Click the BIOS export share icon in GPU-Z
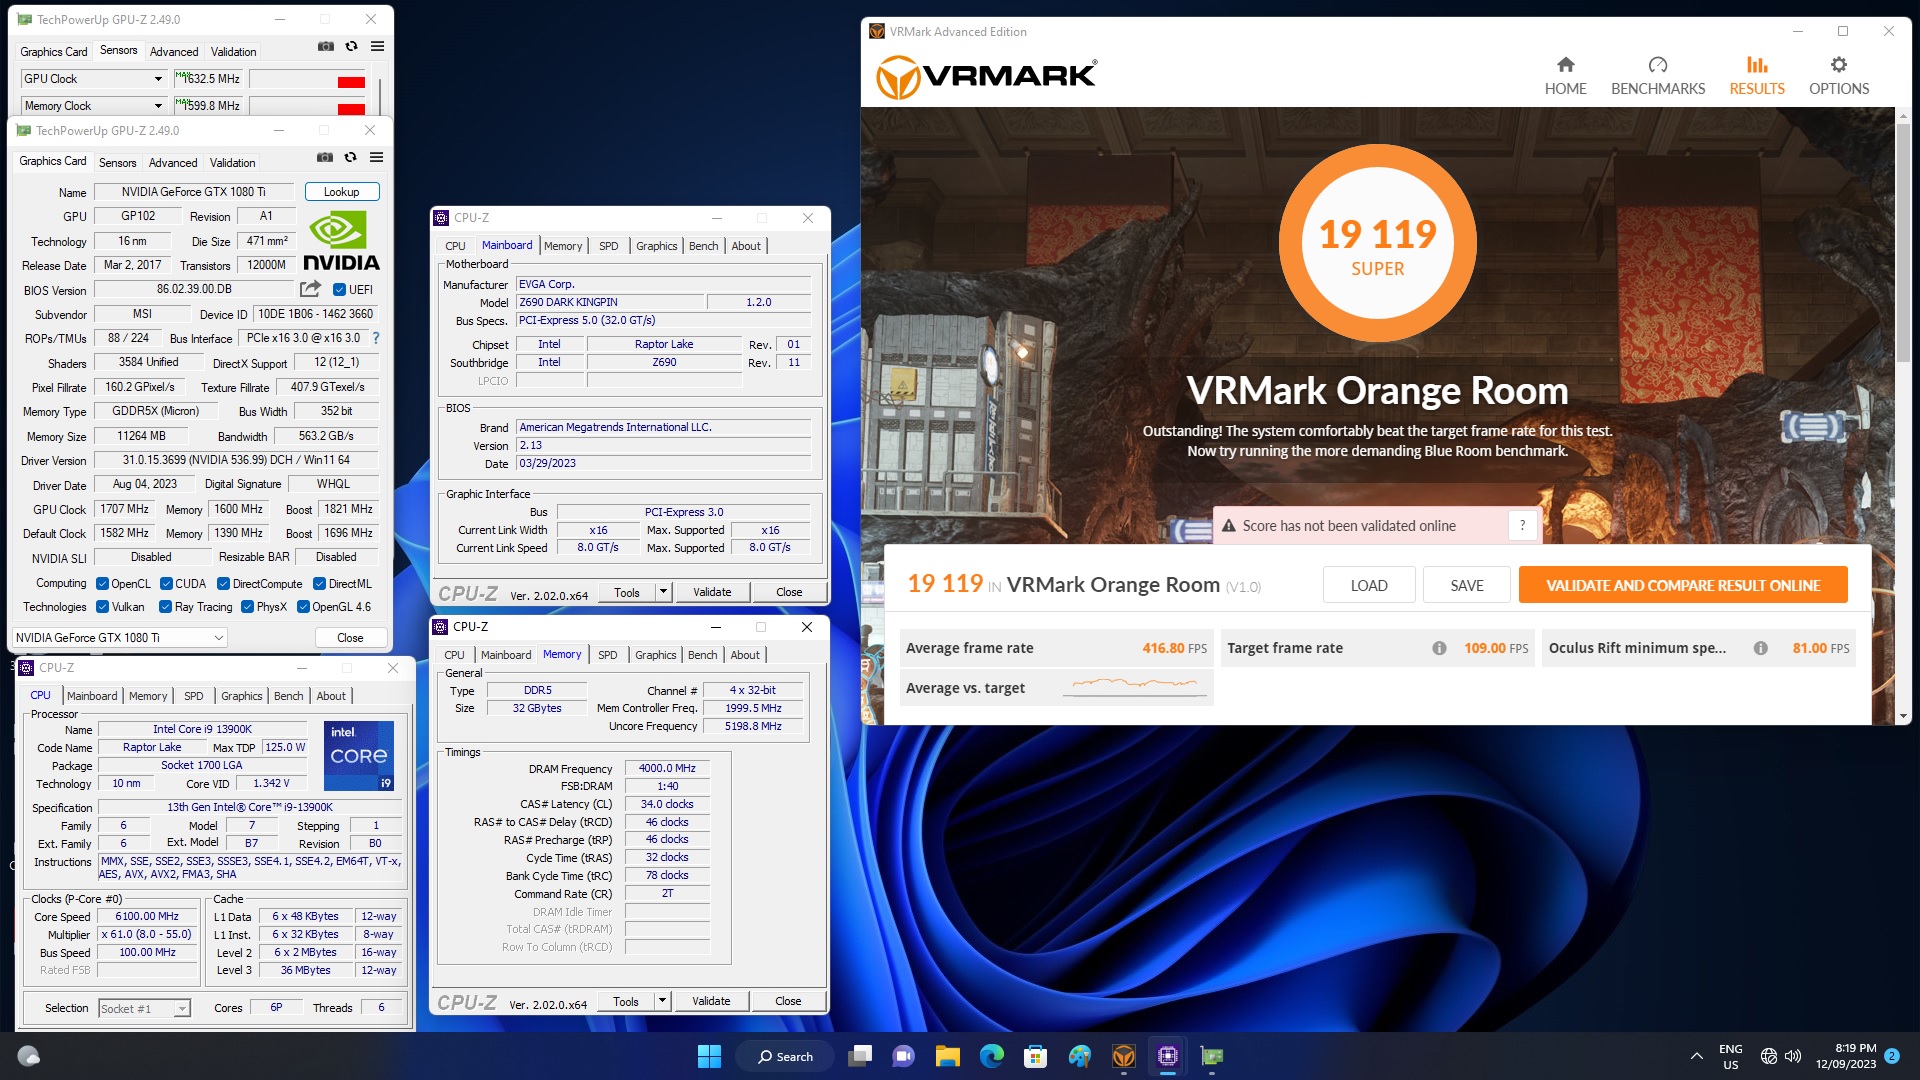This screenshot has height=1080, width=1920. pos(310,289)
